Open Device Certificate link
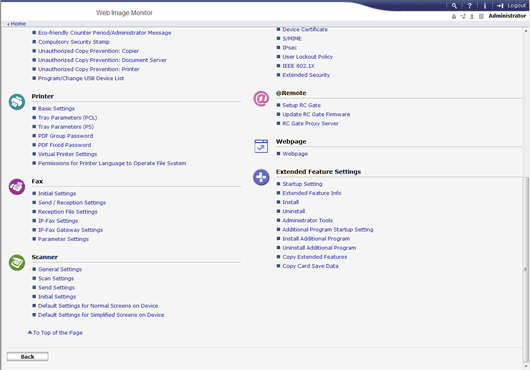 coord(305,30)
